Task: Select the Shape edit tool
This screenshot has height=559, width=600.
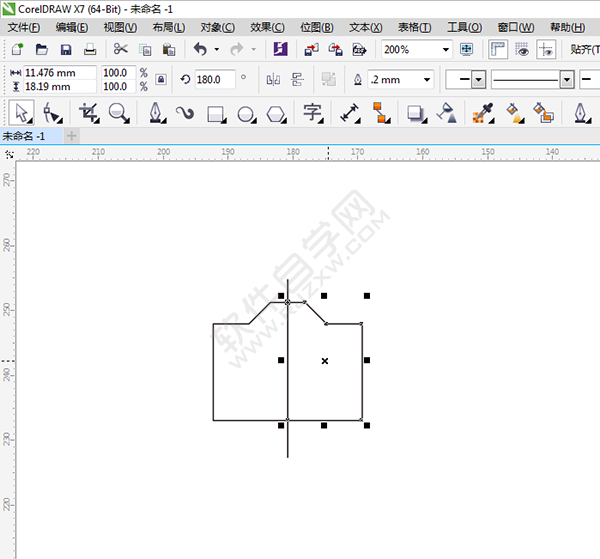Action: 52,113
